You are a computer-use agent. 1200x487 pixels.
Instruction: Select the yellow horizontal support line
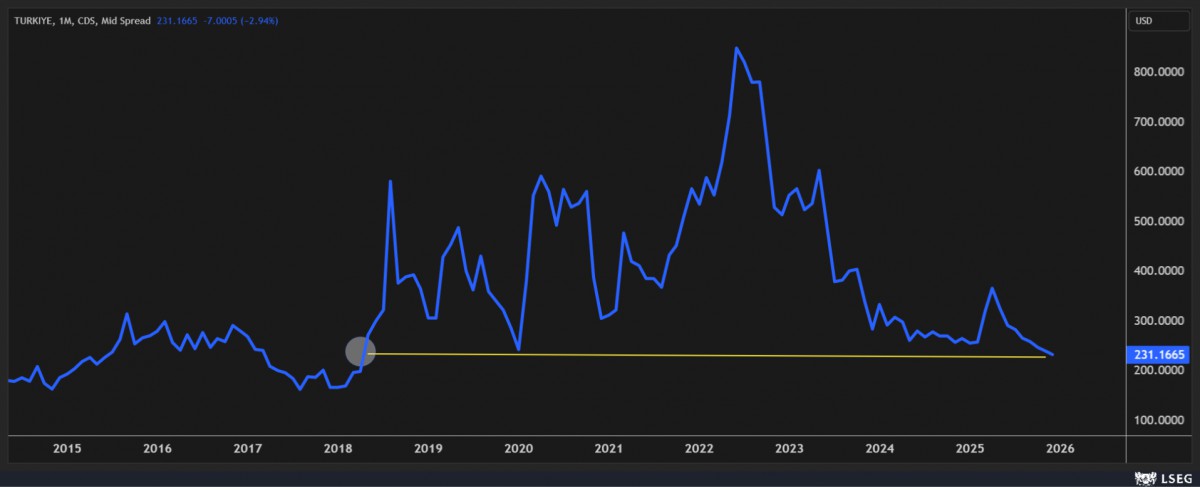[700, 355]
